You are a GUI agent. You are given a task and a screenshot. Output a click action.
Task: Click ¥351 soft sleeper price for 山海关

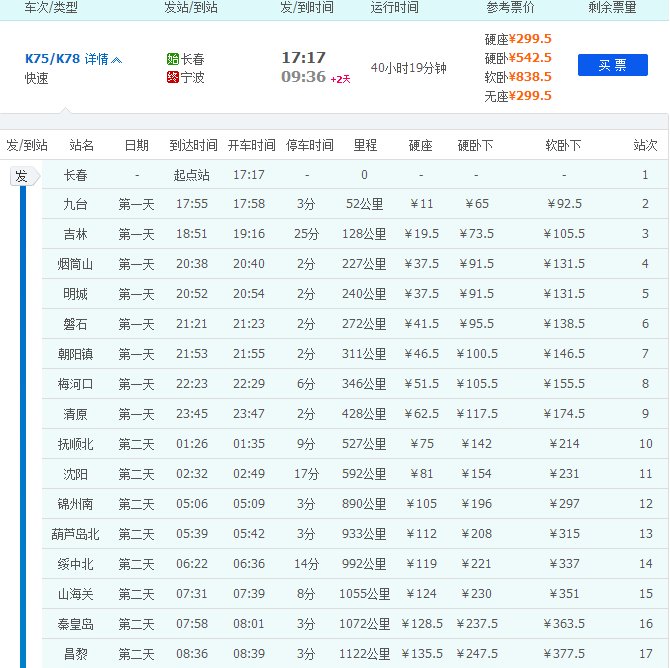564,594
